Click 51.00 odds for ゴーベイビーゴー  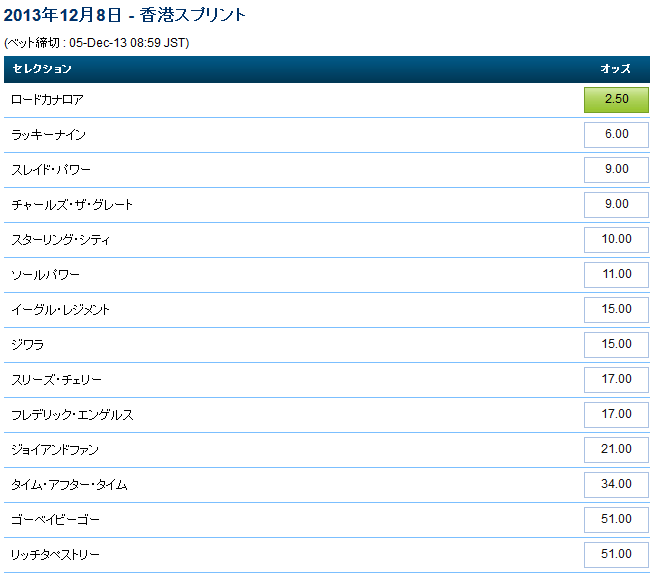click(x=616, y=519)
